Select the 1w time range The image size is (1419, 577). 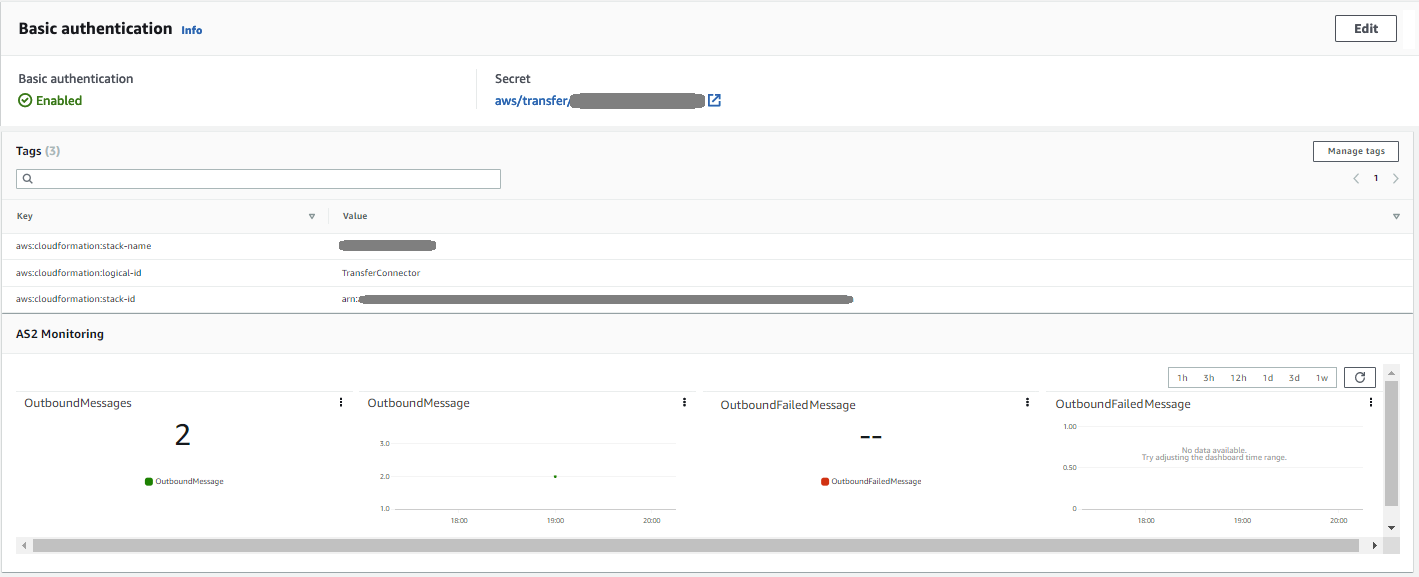click(x=1322, y=378)
